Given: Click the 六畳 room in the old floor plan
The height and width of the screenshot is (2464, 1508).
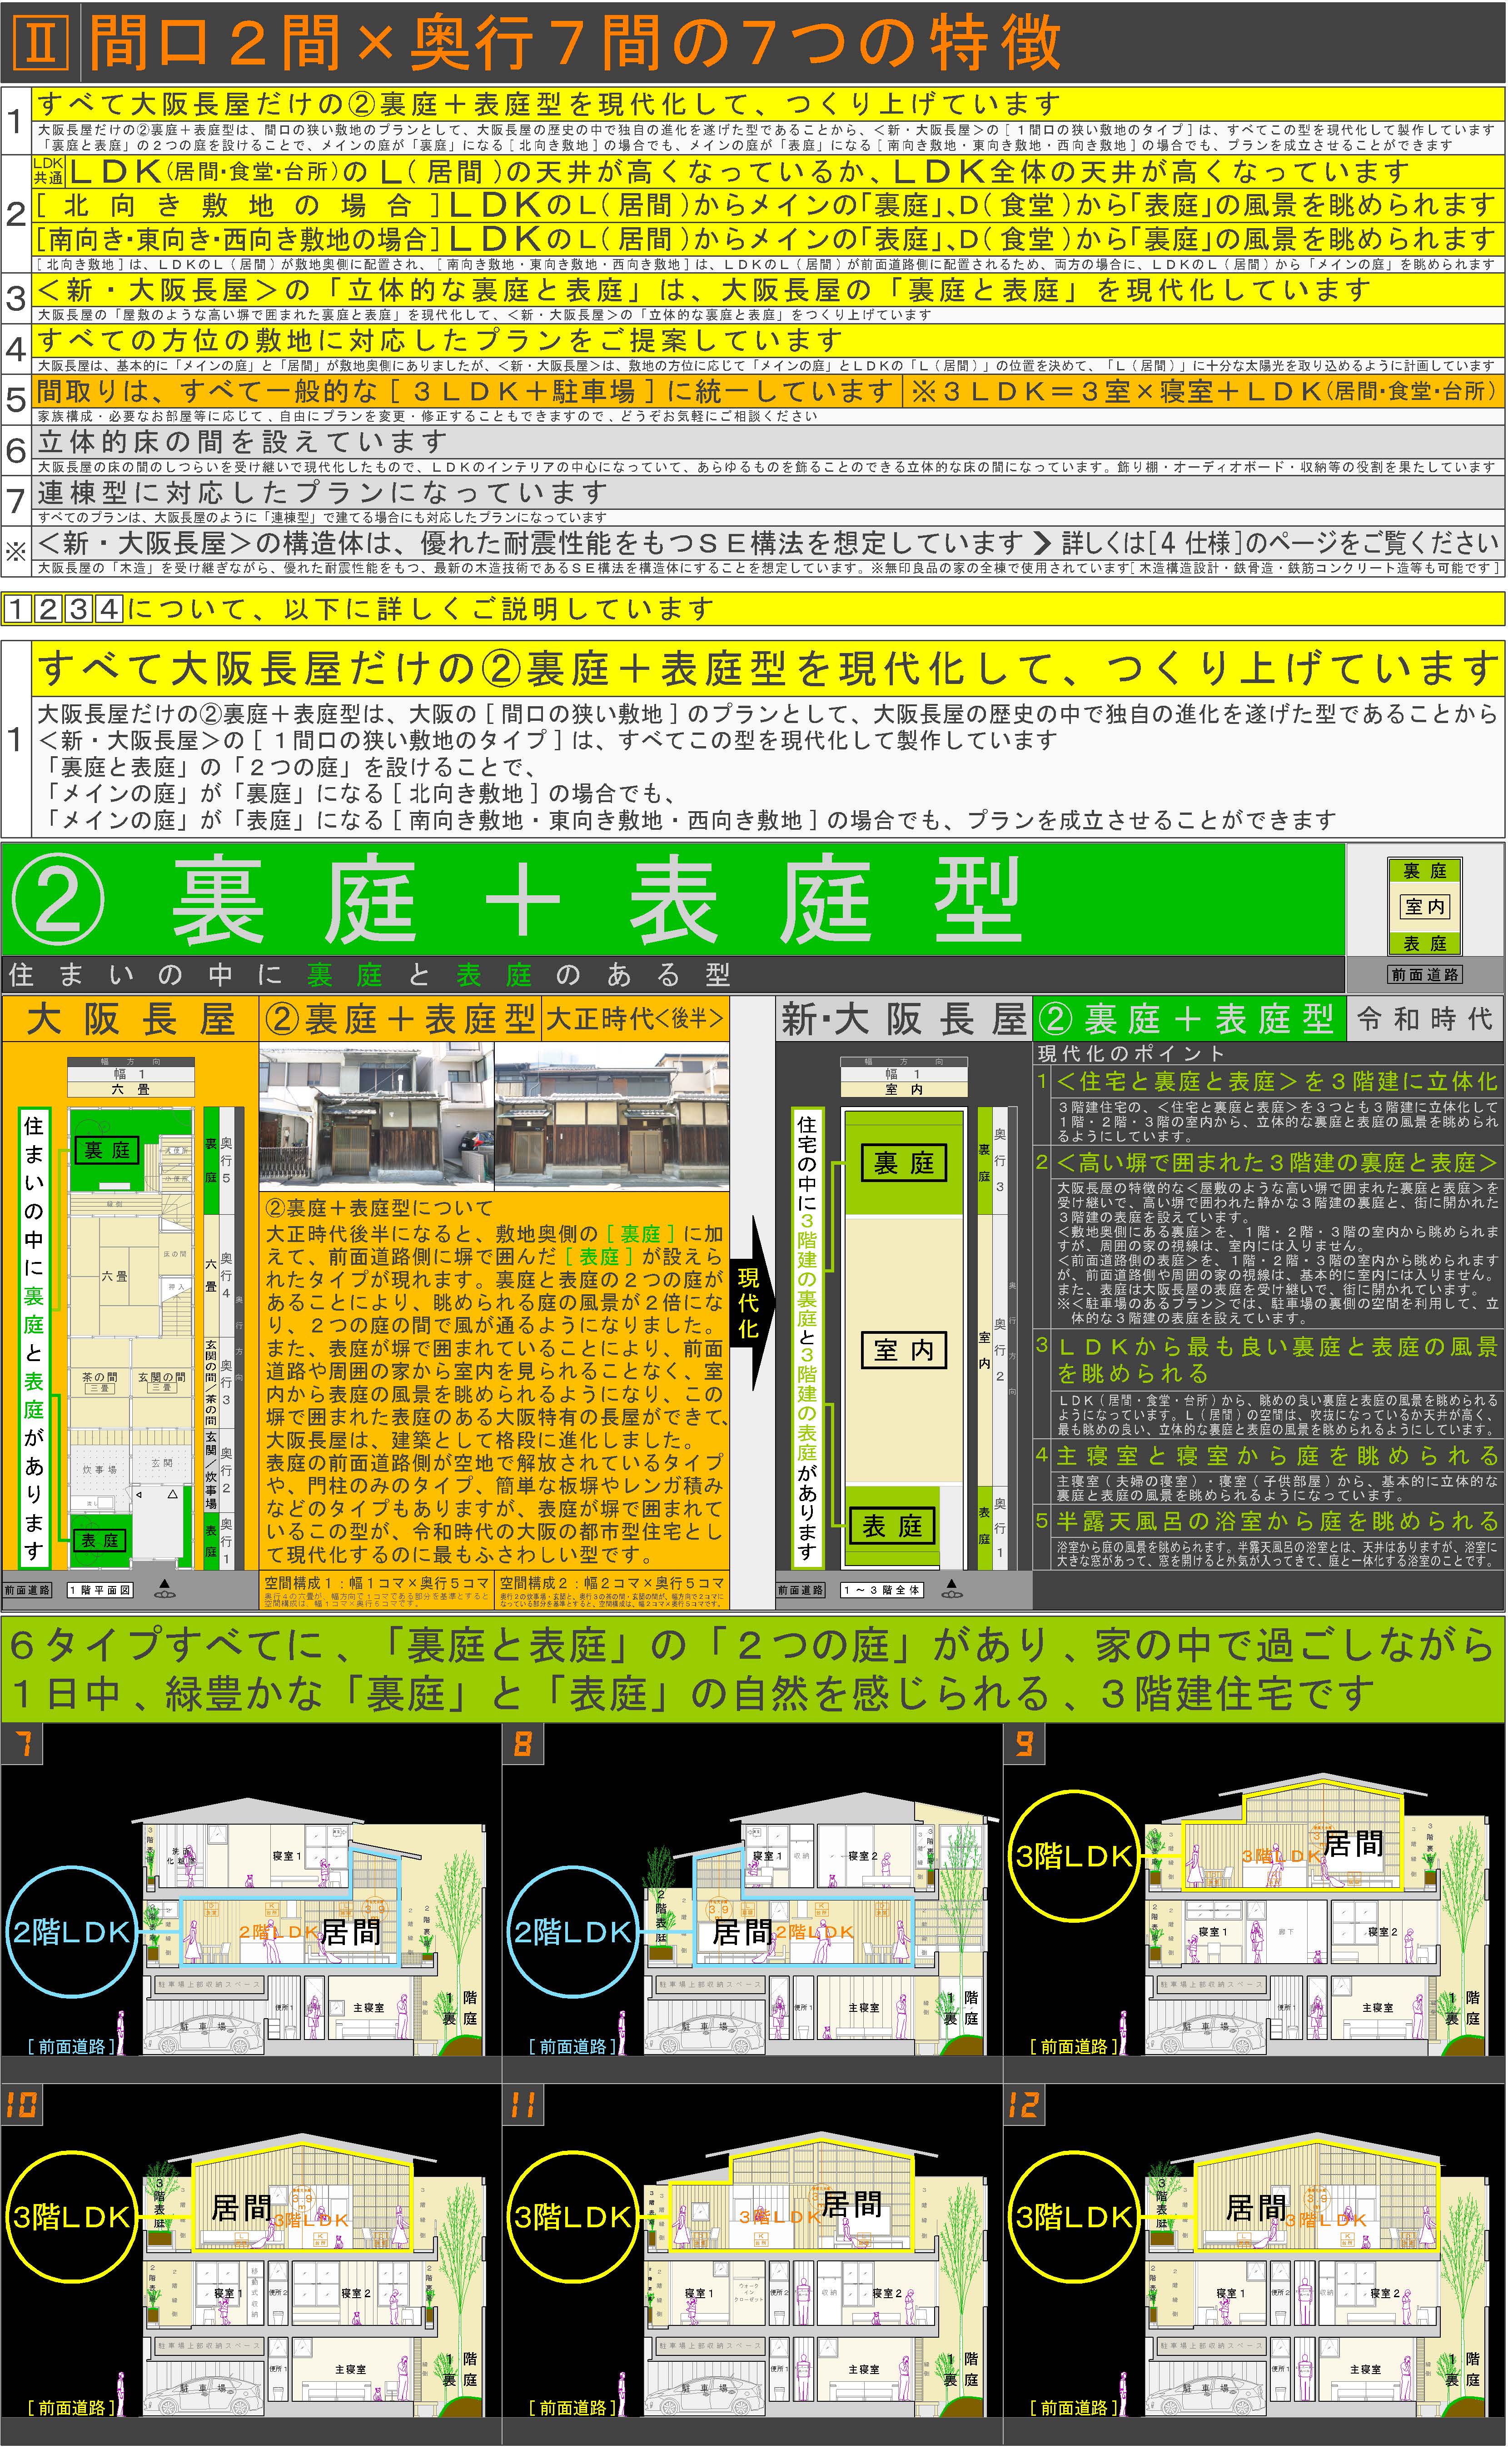Looking at the screenshot, I should pyautogui.click(x=115, y=1276).
